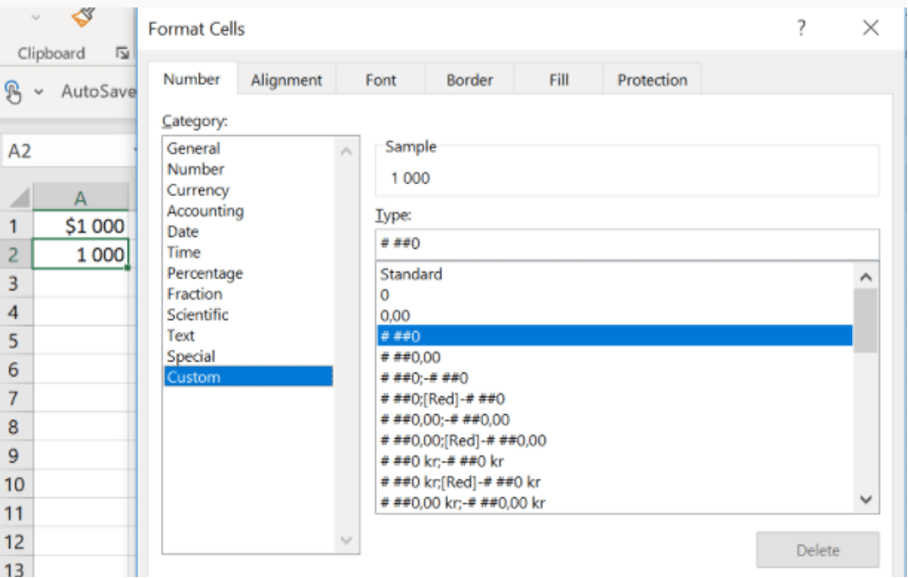The image size is (908, 578).
Task: Click the Type format code field
Action: [x=626, y=244]
